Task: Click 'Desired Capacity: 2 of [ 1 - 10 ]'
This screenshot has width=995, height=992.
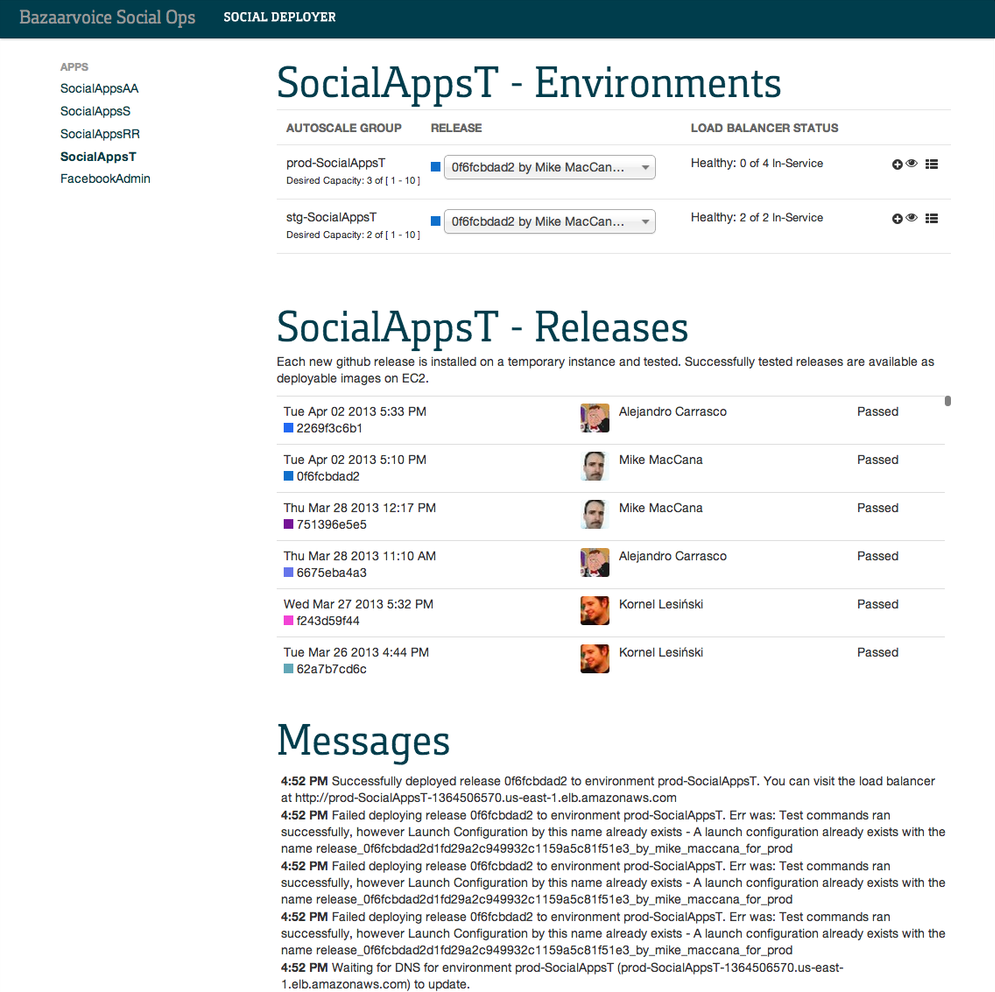Action: pyautogui.click(x=353, y=234)
